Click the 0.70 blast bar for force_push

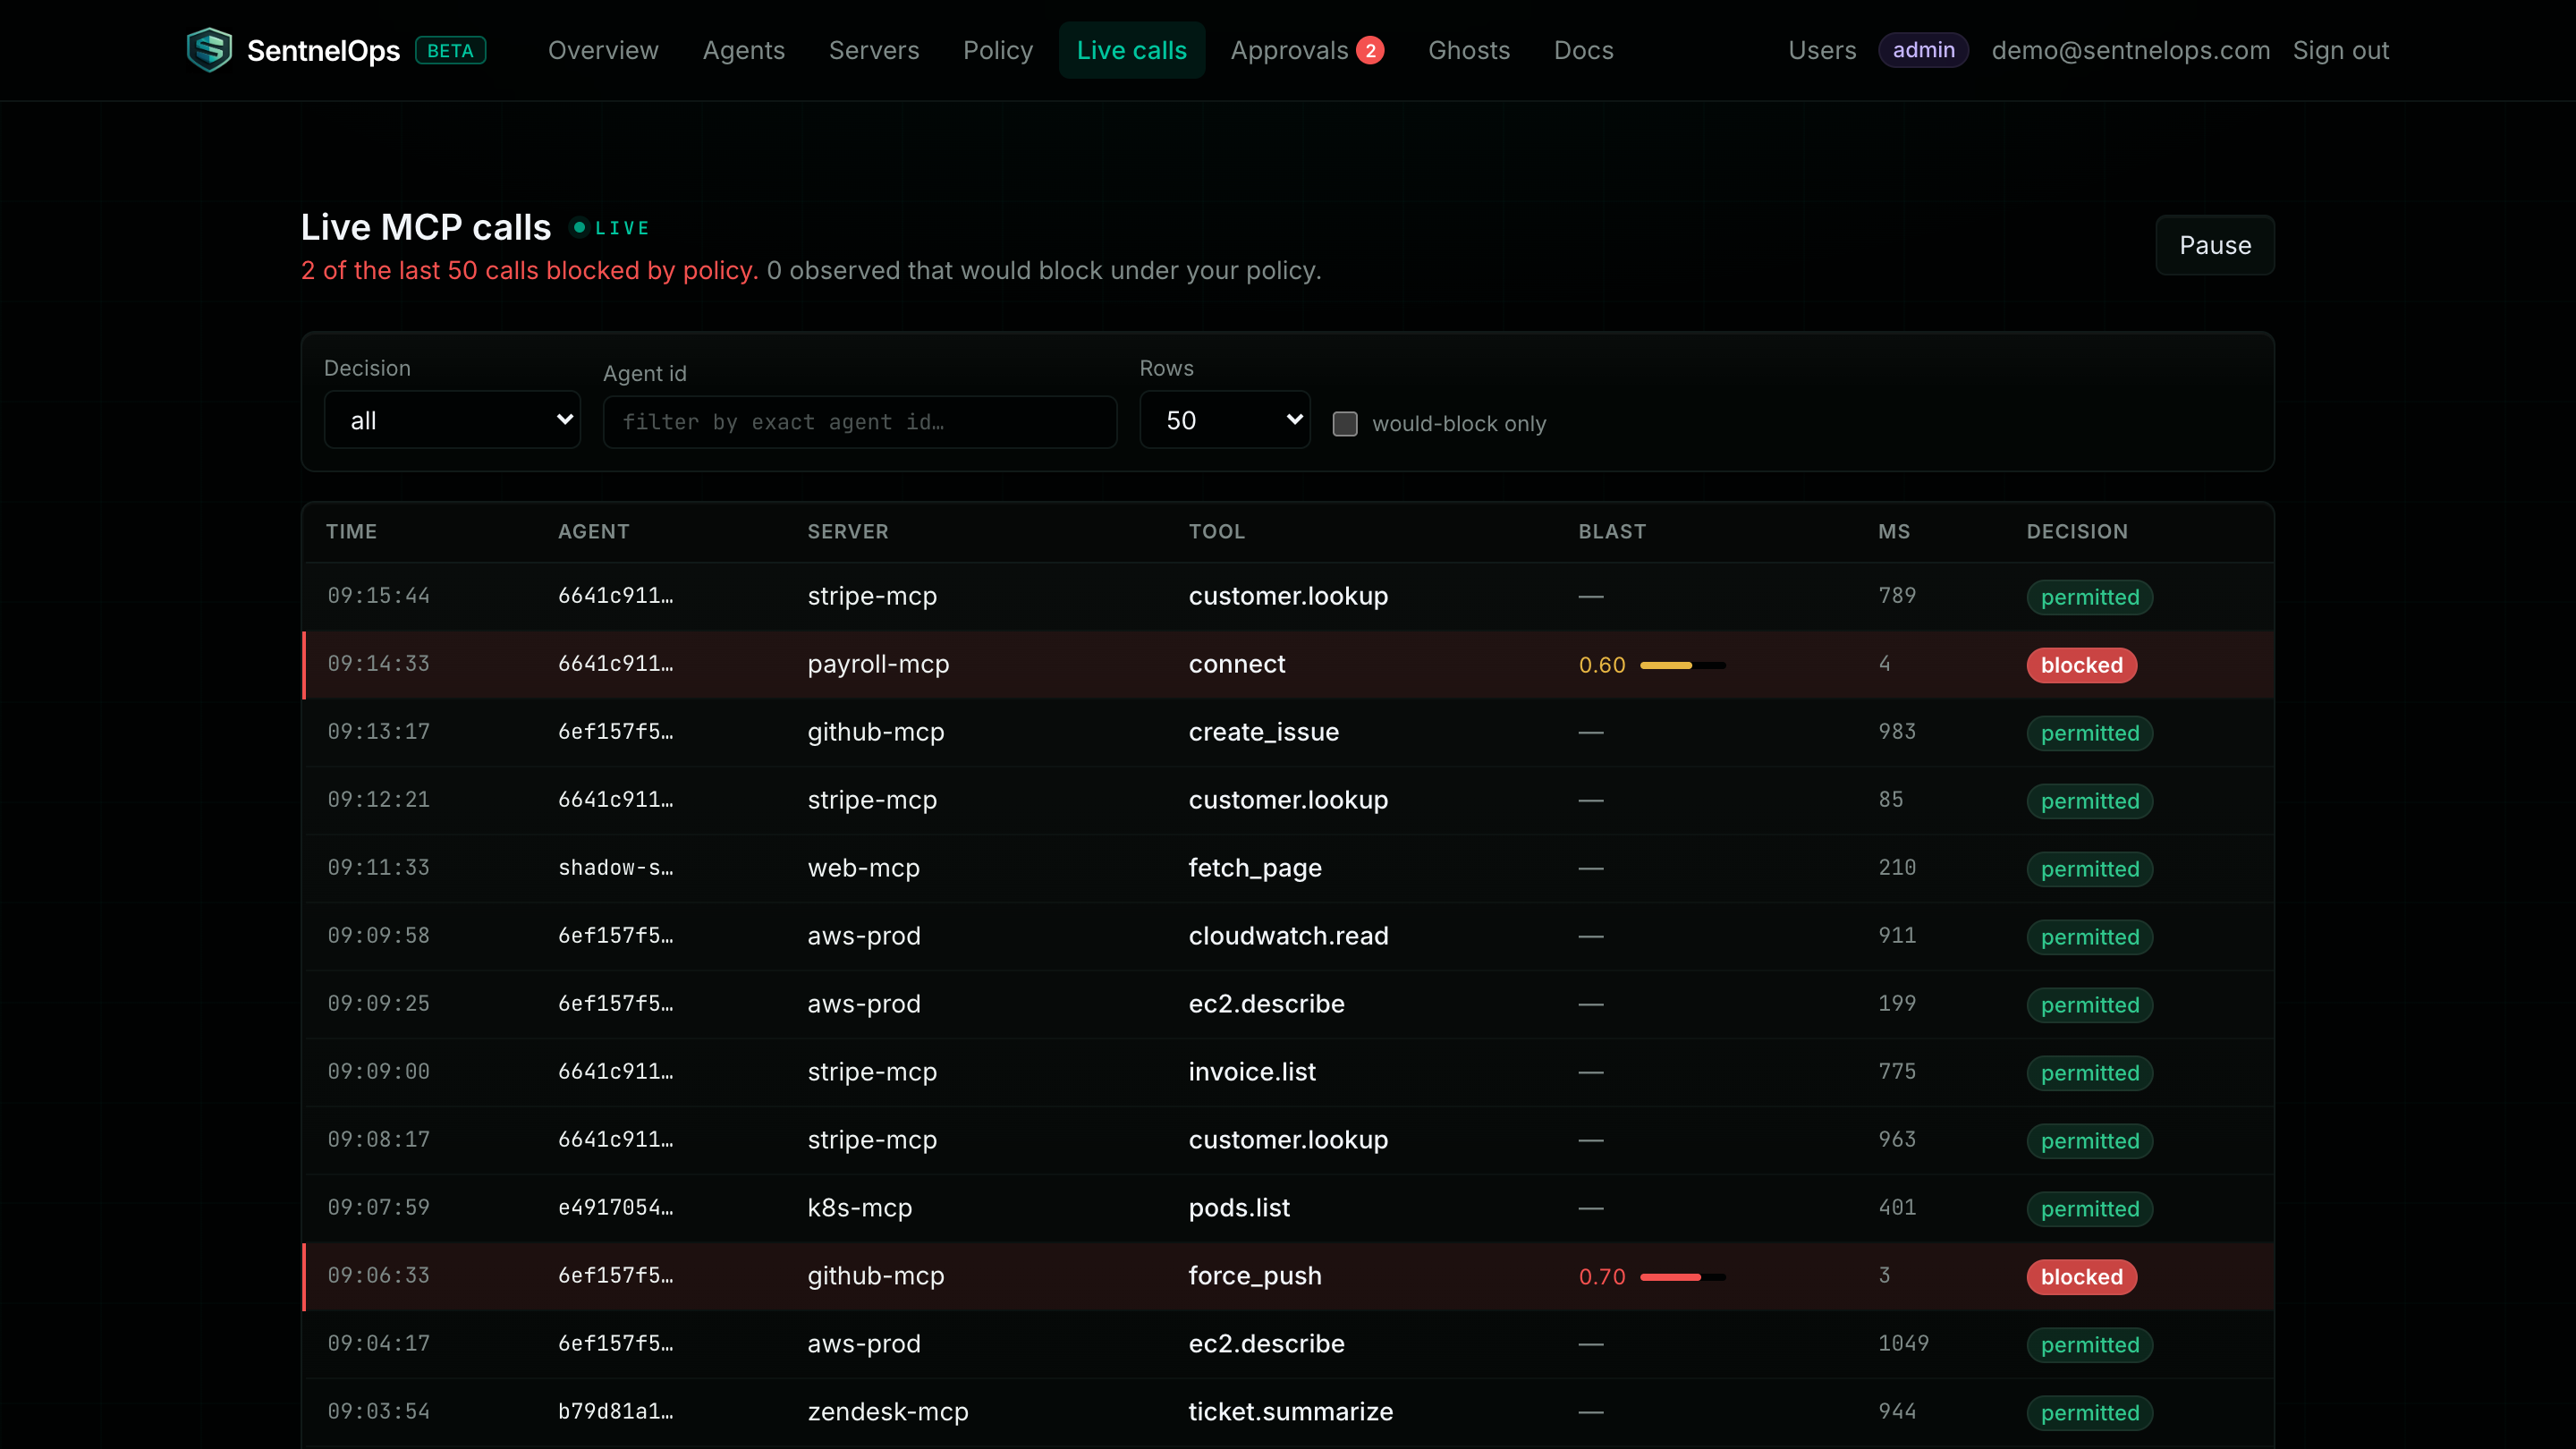tap(1683, 1277)
